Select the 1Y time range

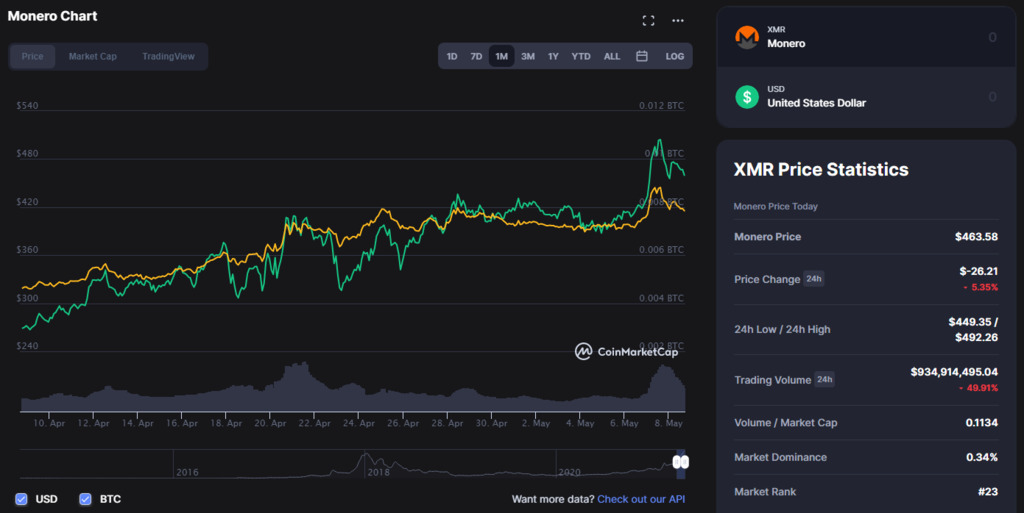pos(553,56)
